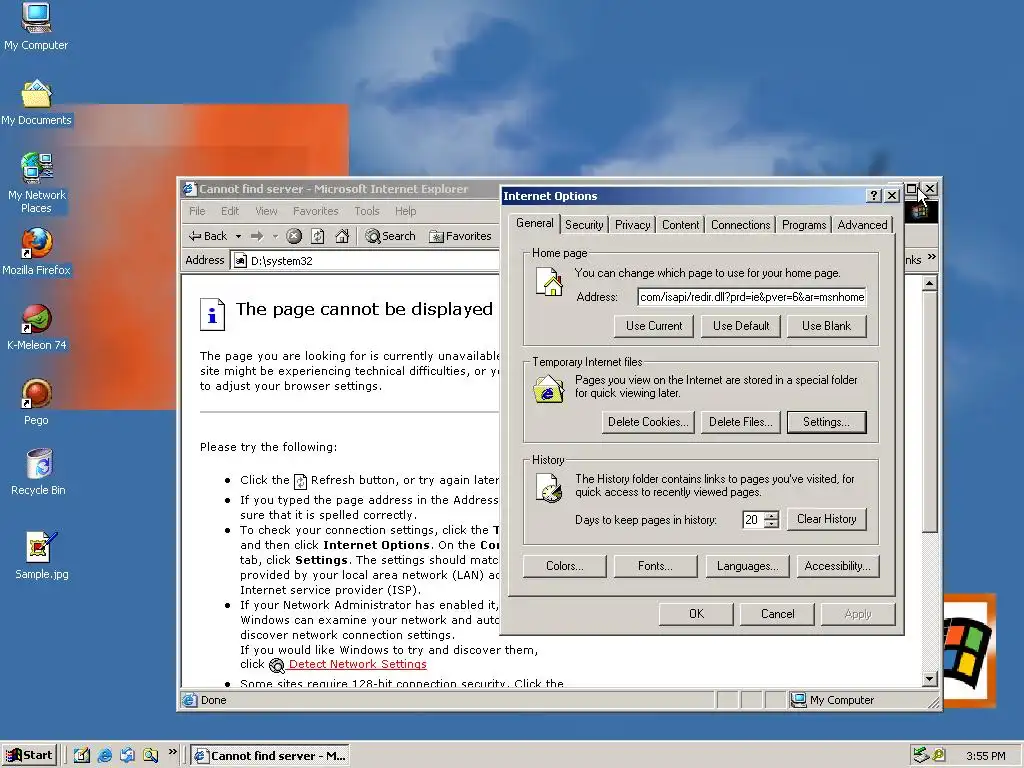
Task: Click Internet Explorer quick launch icon
Action: tap(104, 756)
